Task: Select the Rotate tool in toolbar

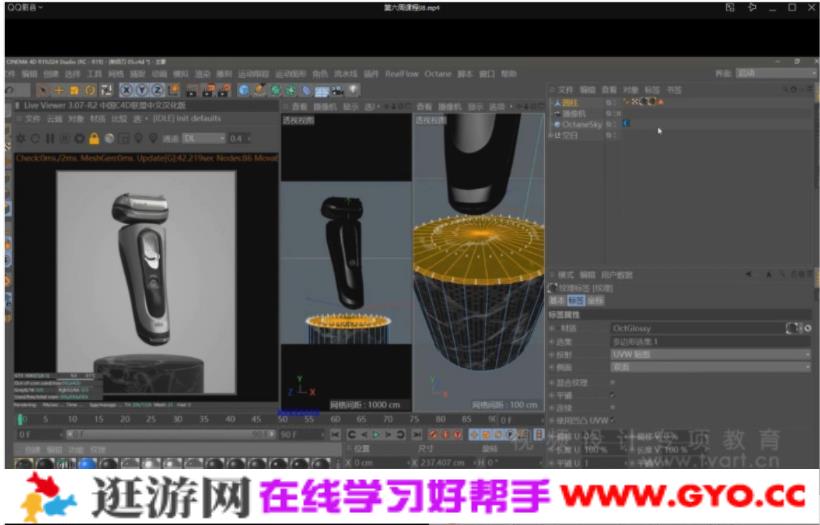Action: click(x=90, y=90)
